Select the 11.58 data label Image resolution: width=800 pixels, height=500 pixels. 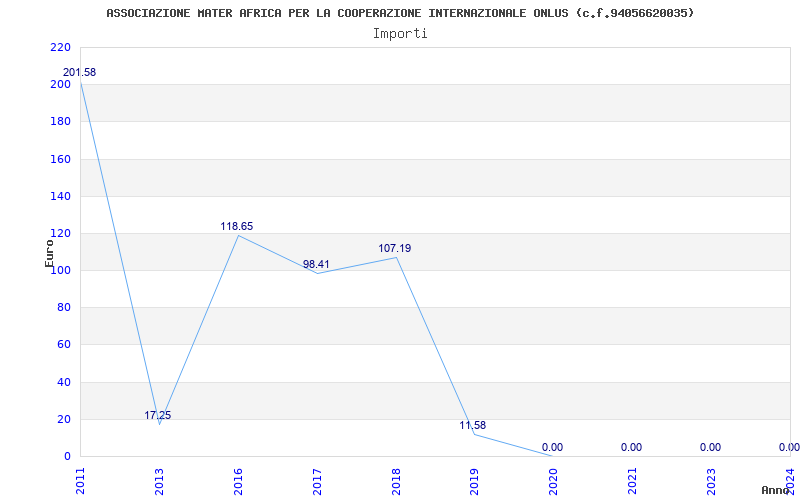473,425
